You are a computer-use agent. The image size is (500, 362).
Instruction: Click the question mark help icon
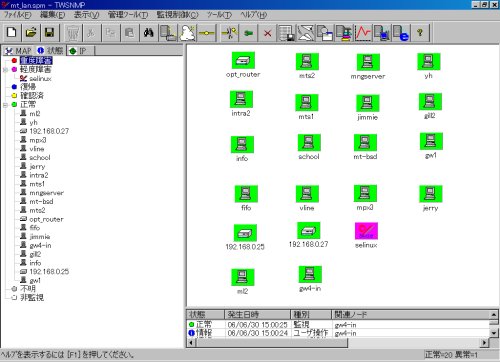420,33
